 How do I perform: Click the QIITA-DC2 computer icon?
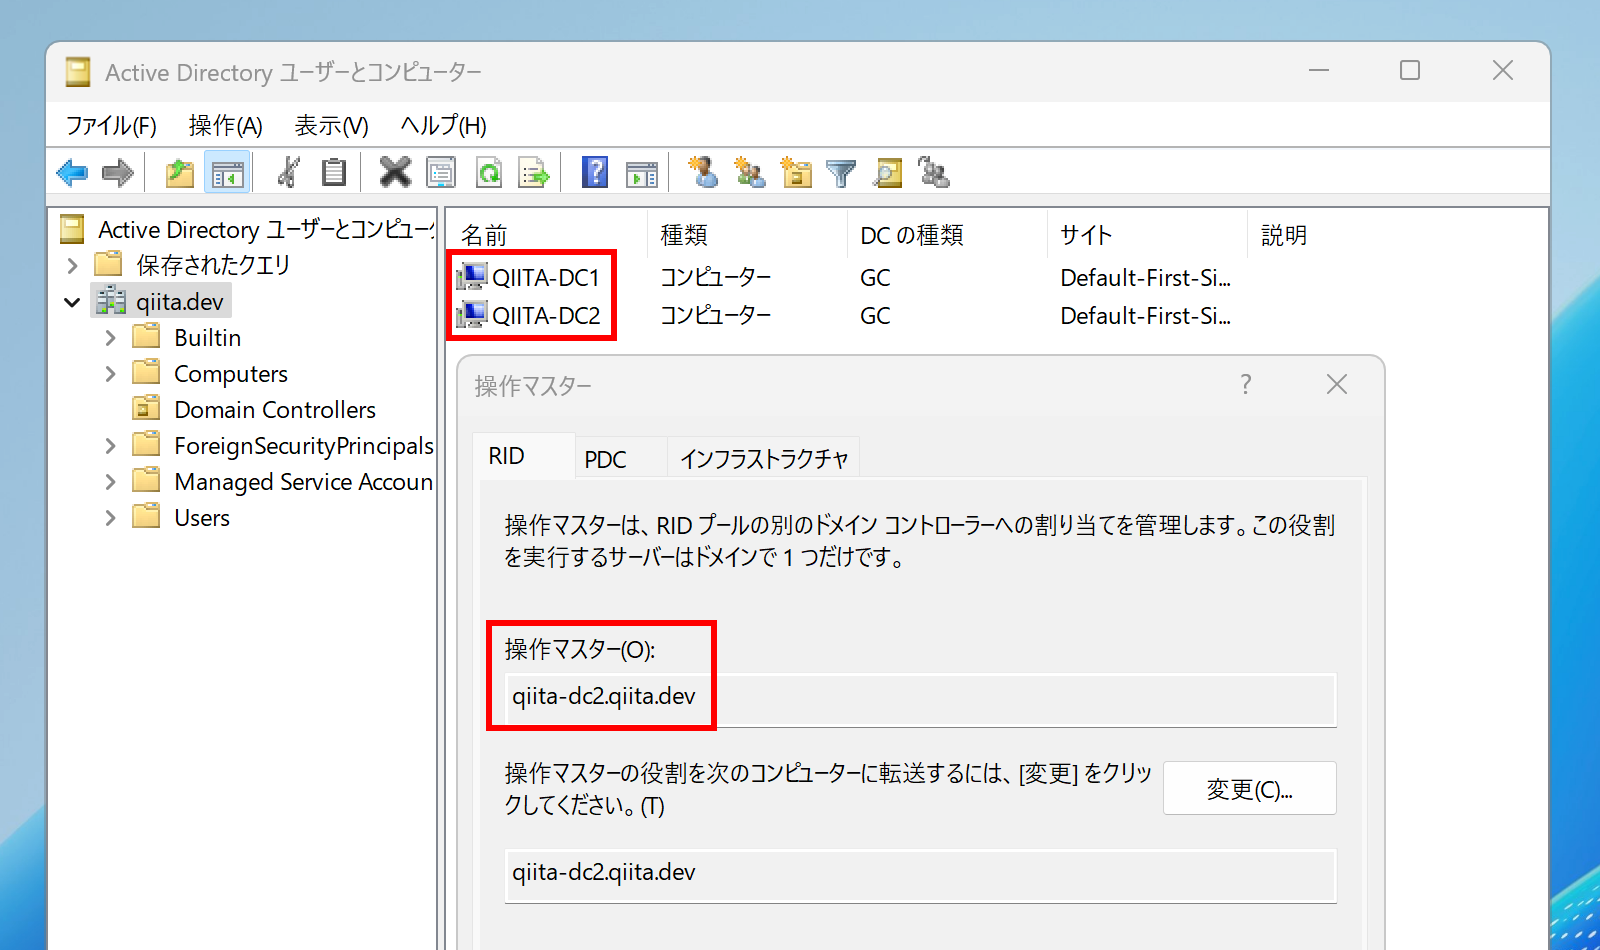(472, 315)
